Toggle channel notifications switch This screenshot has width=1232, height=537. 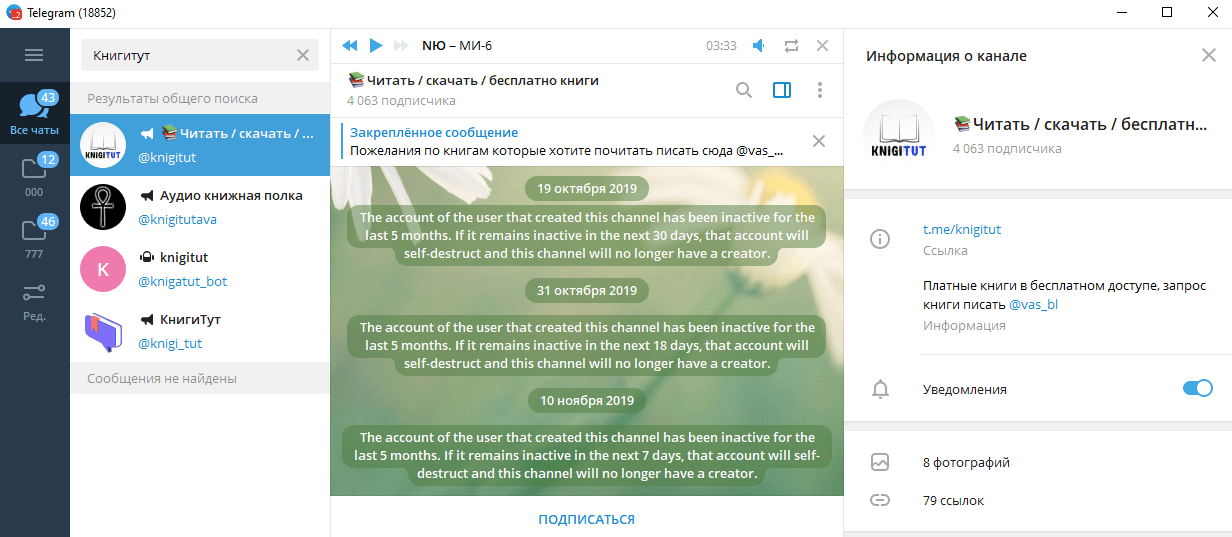click(1196, 389)
